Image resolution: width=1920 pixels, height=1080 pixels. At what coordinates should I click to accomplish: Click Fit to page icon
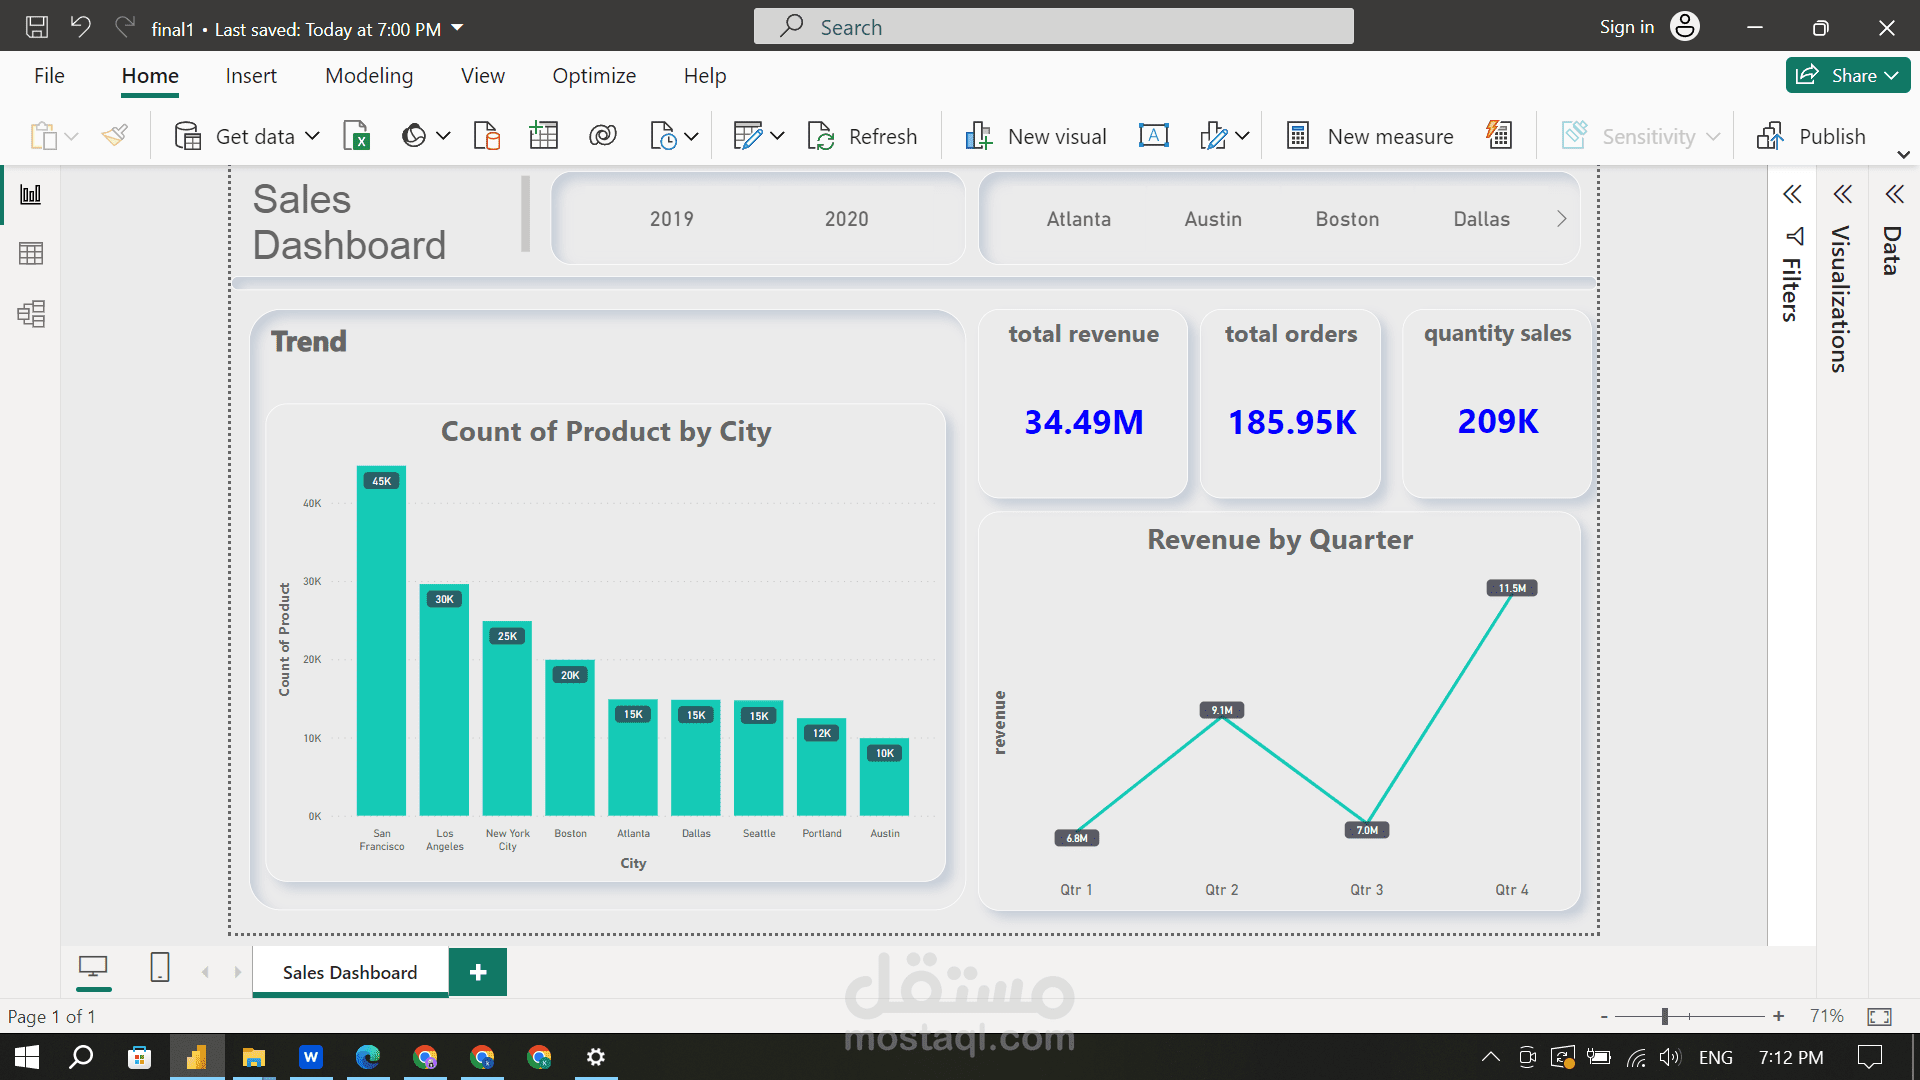pyautogui.click(x=1879, y=1017)
